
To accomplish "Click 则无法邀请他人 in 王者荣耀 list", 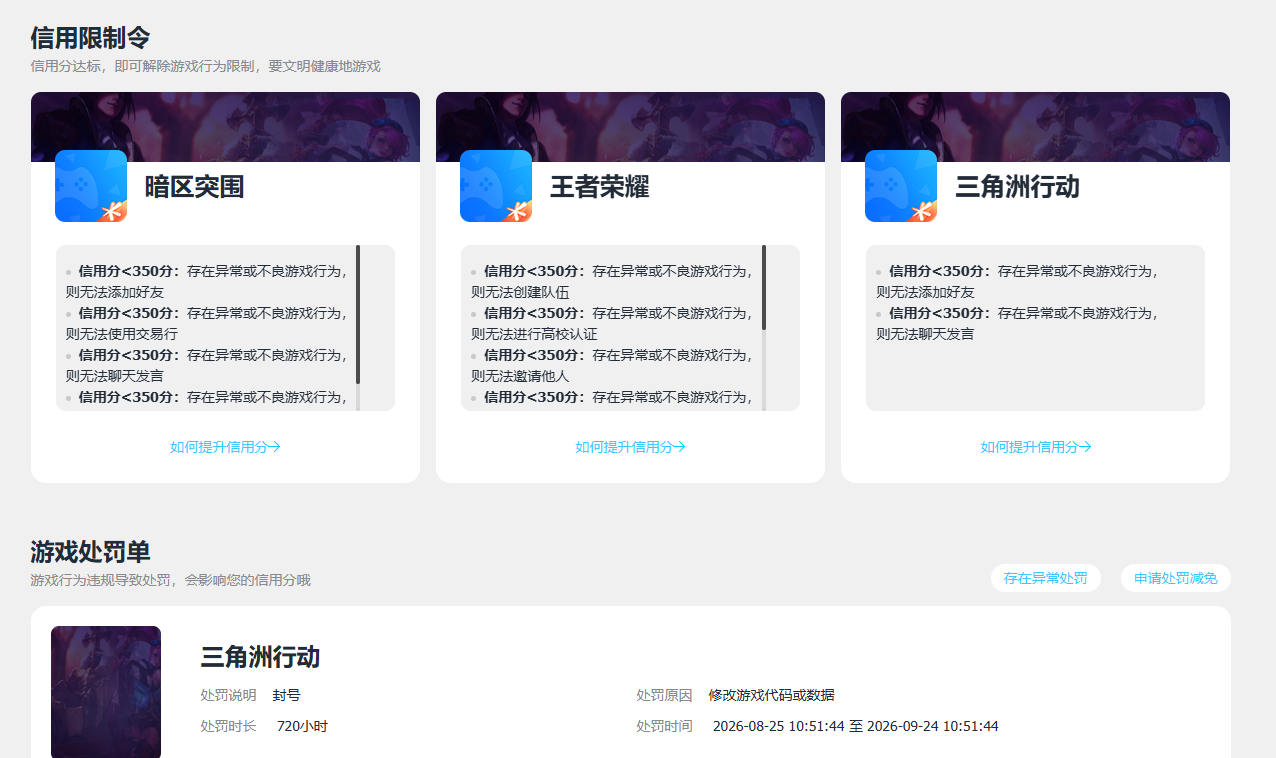I will 520,376.
